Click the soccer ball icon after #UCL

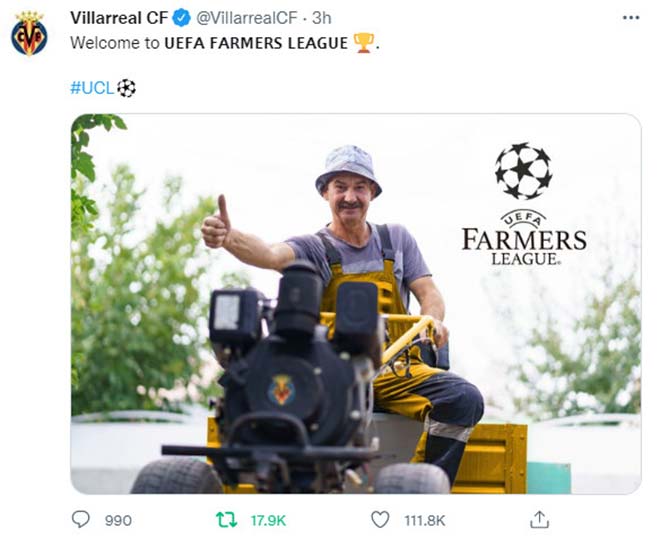(126, 88)
